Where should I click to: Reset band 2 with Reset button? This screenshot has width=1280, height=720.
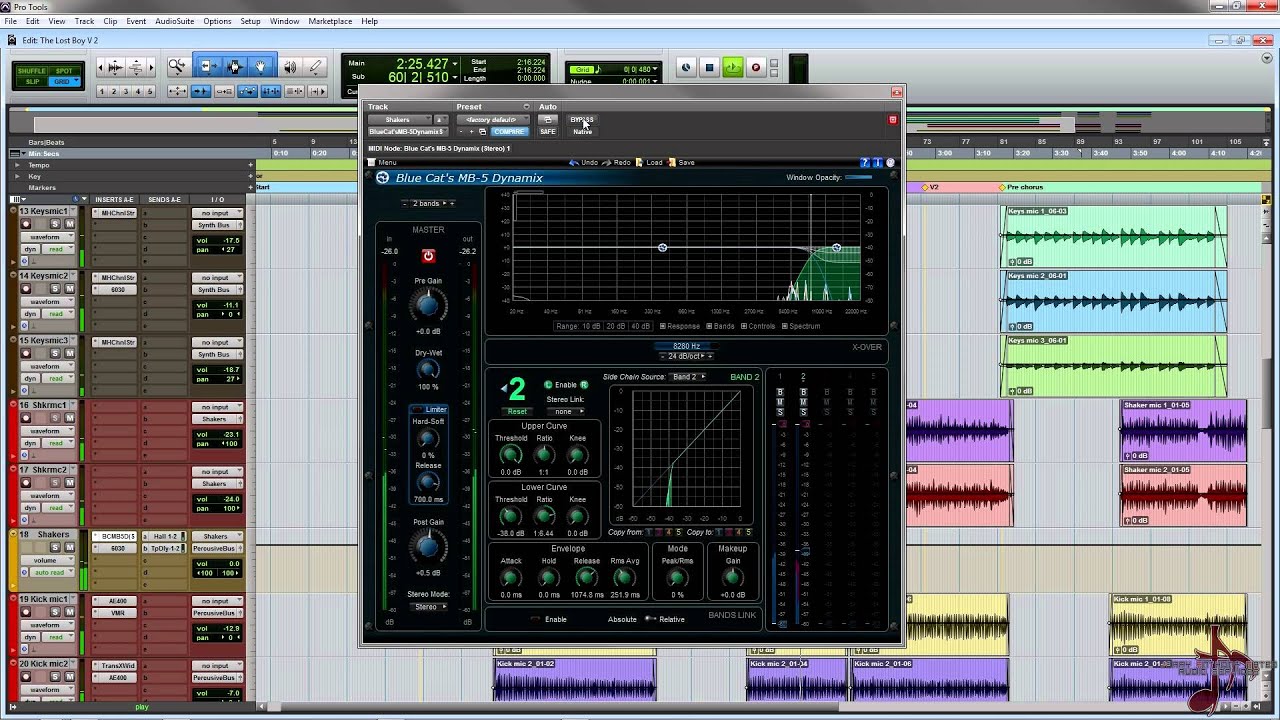[517, 411]
